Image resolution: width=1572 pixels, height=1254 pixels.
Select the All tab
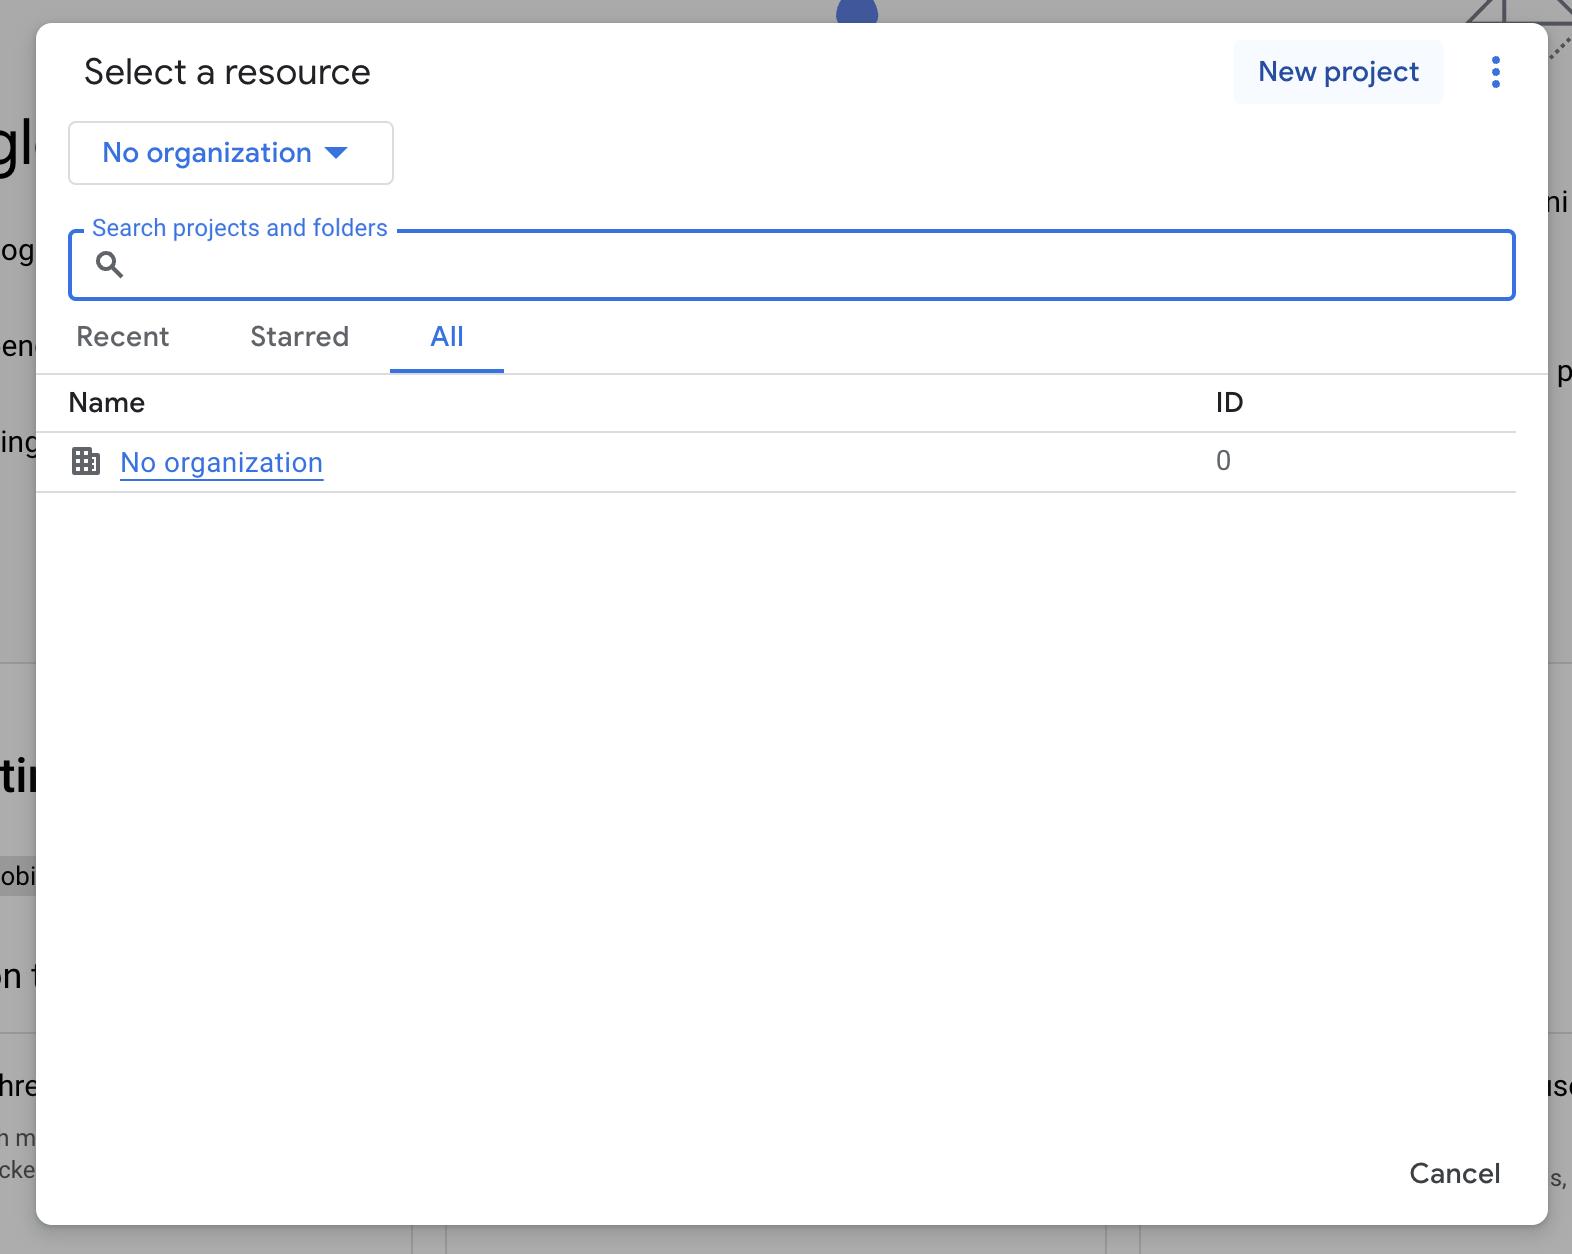[447, 337]
